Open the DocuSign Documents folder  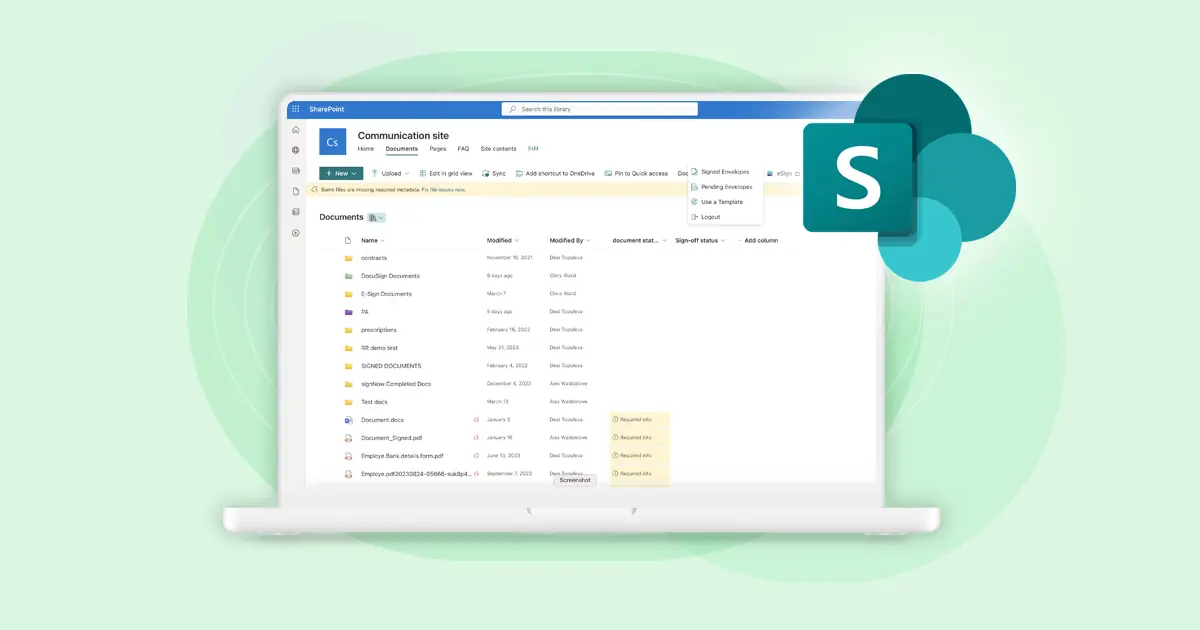[x=390, y=276]
